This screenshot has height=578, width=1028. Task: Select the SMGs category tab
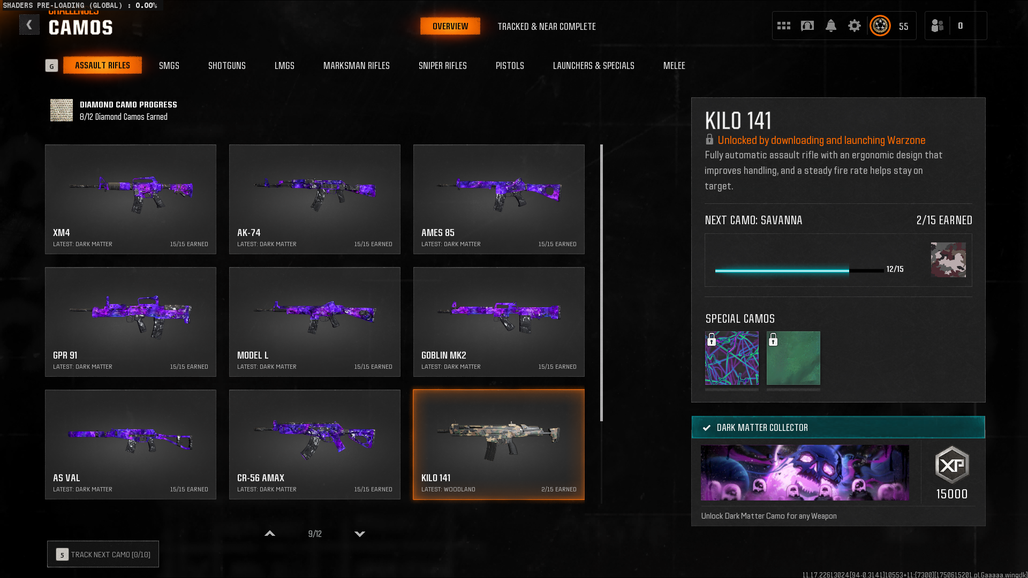pyautogui.click(x=169, y=66)
